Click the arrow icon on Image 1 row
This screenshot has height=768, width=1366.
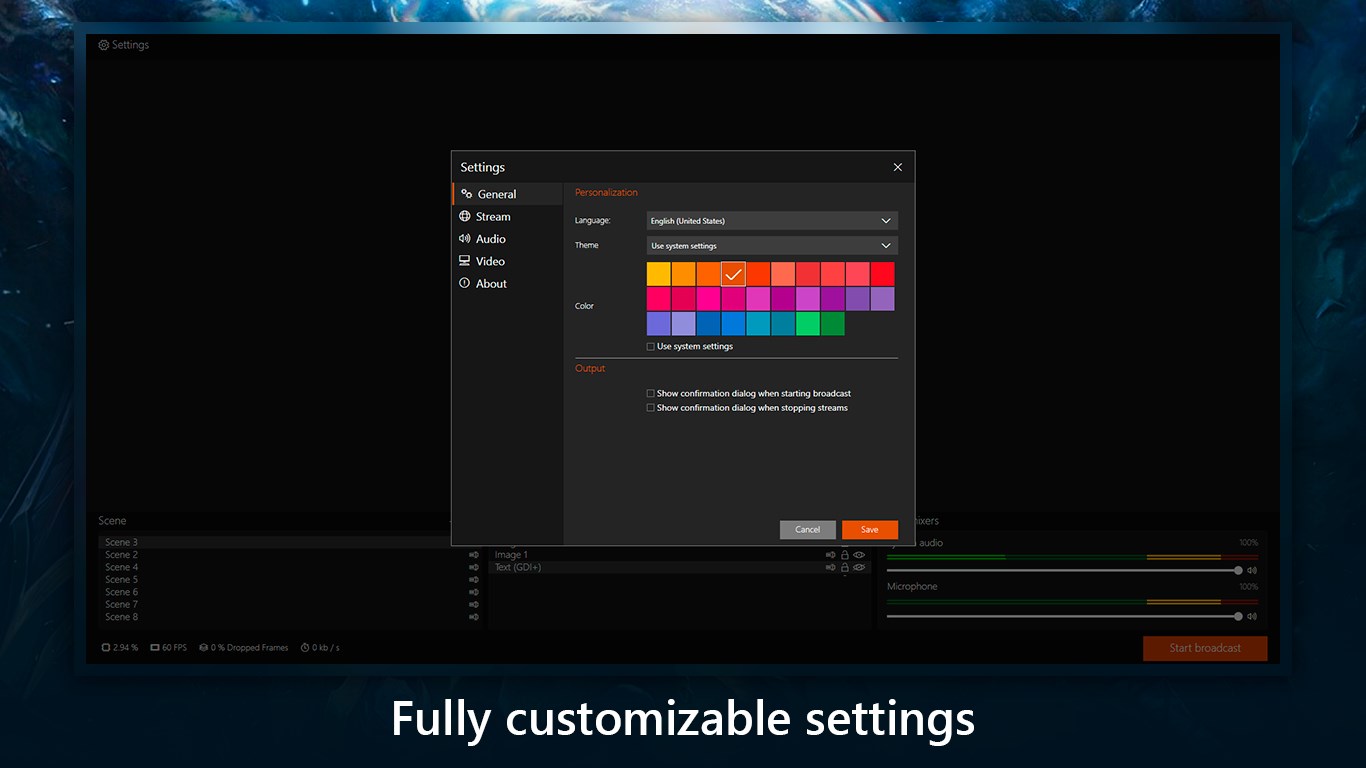(830, 555)
